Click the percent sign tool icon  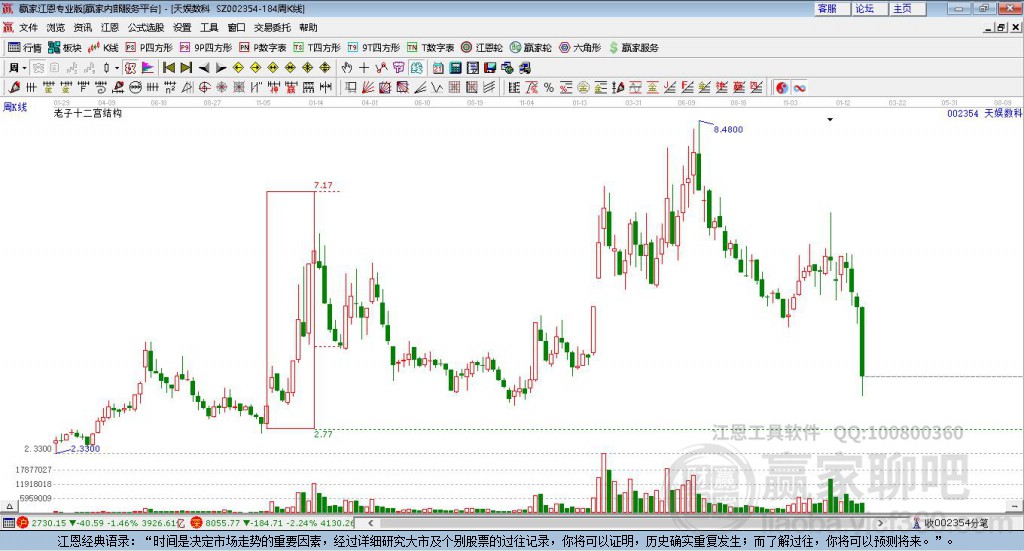[549, 87]
